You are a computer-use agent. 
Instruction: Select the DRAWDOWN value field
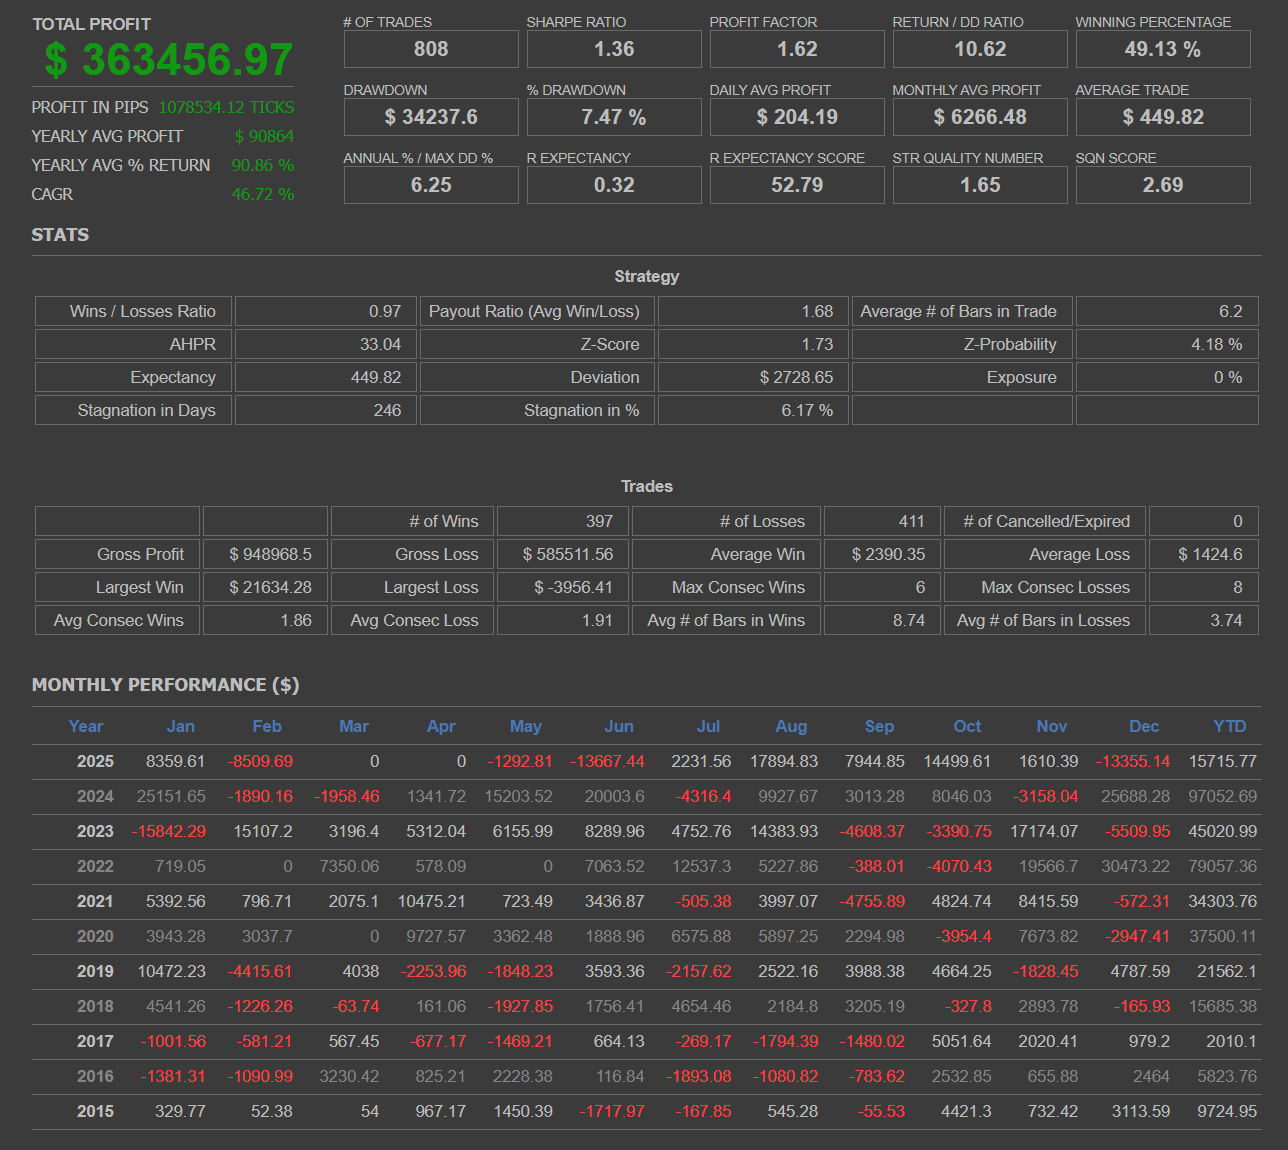pyautogui.click(x=430, y=116)
